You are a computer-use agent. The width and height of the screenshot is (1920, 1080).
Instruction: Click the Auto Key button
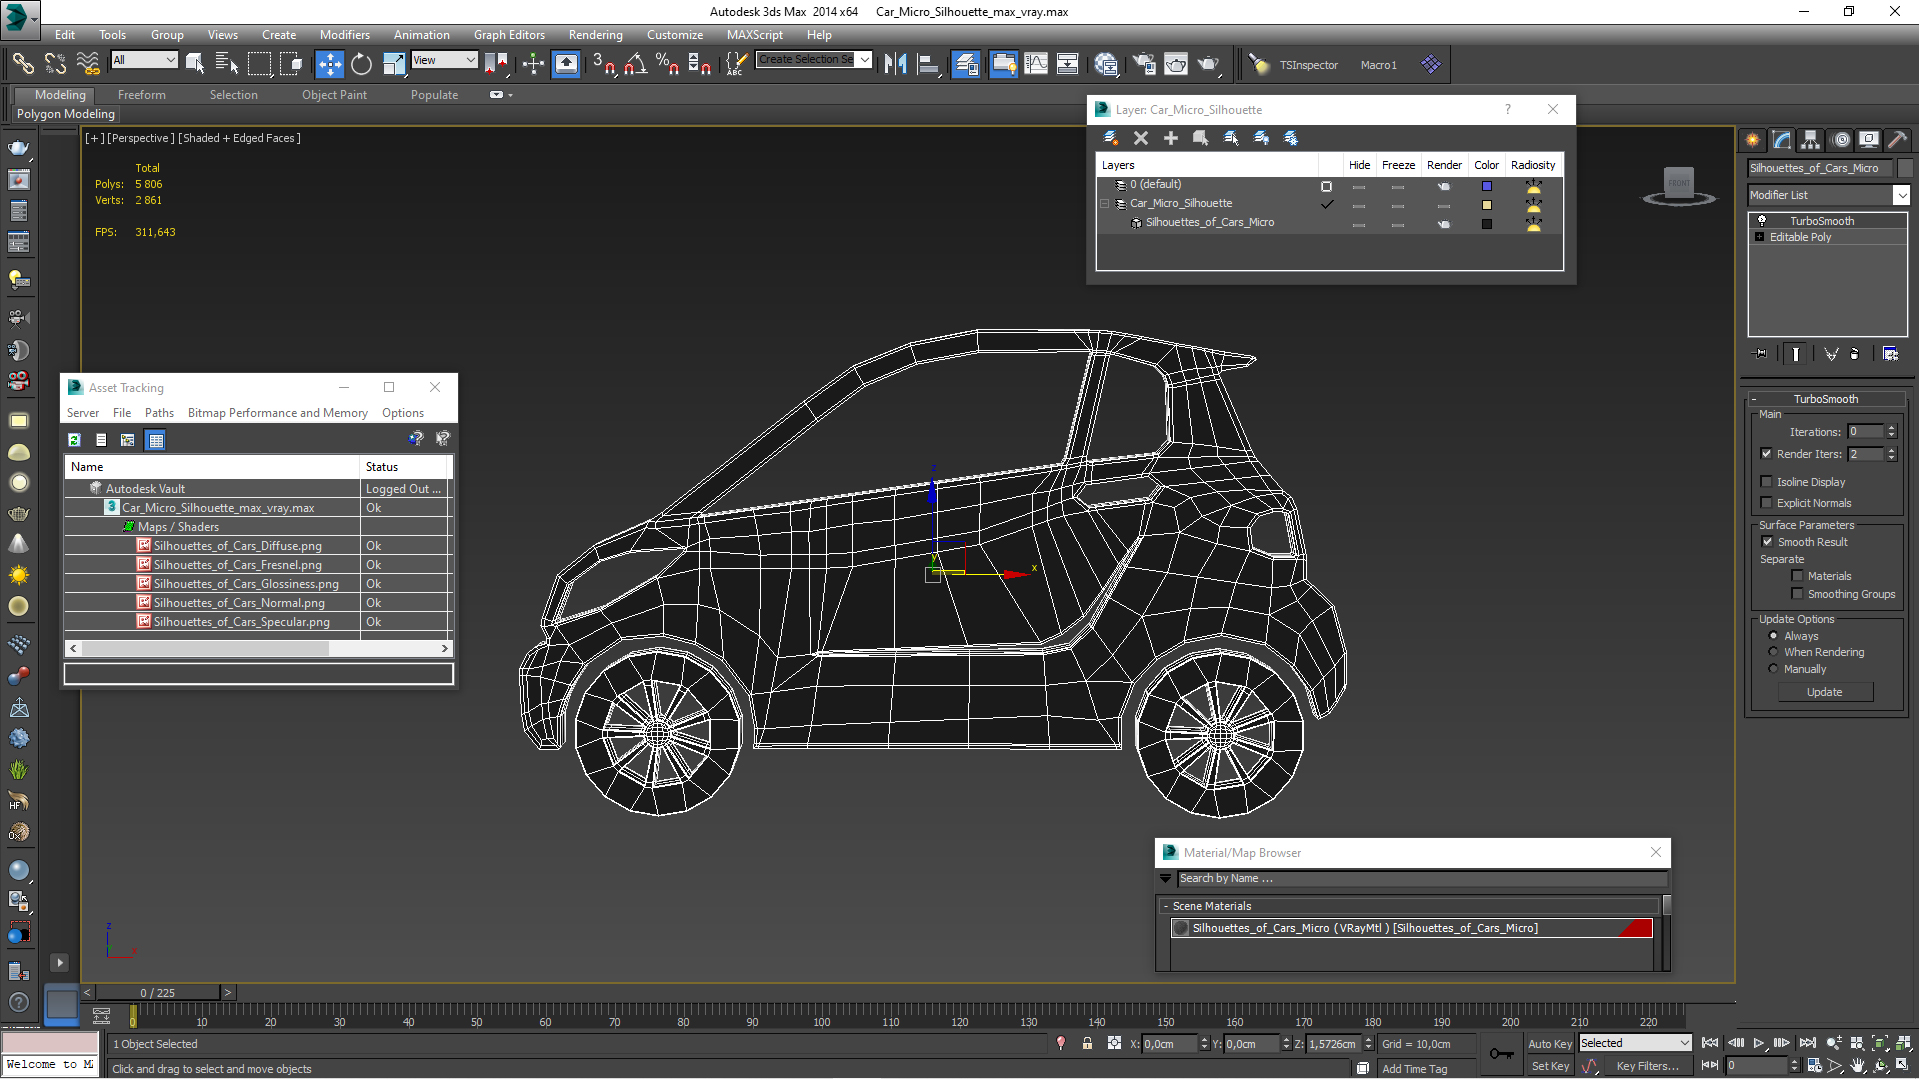pos(1550,1043)
